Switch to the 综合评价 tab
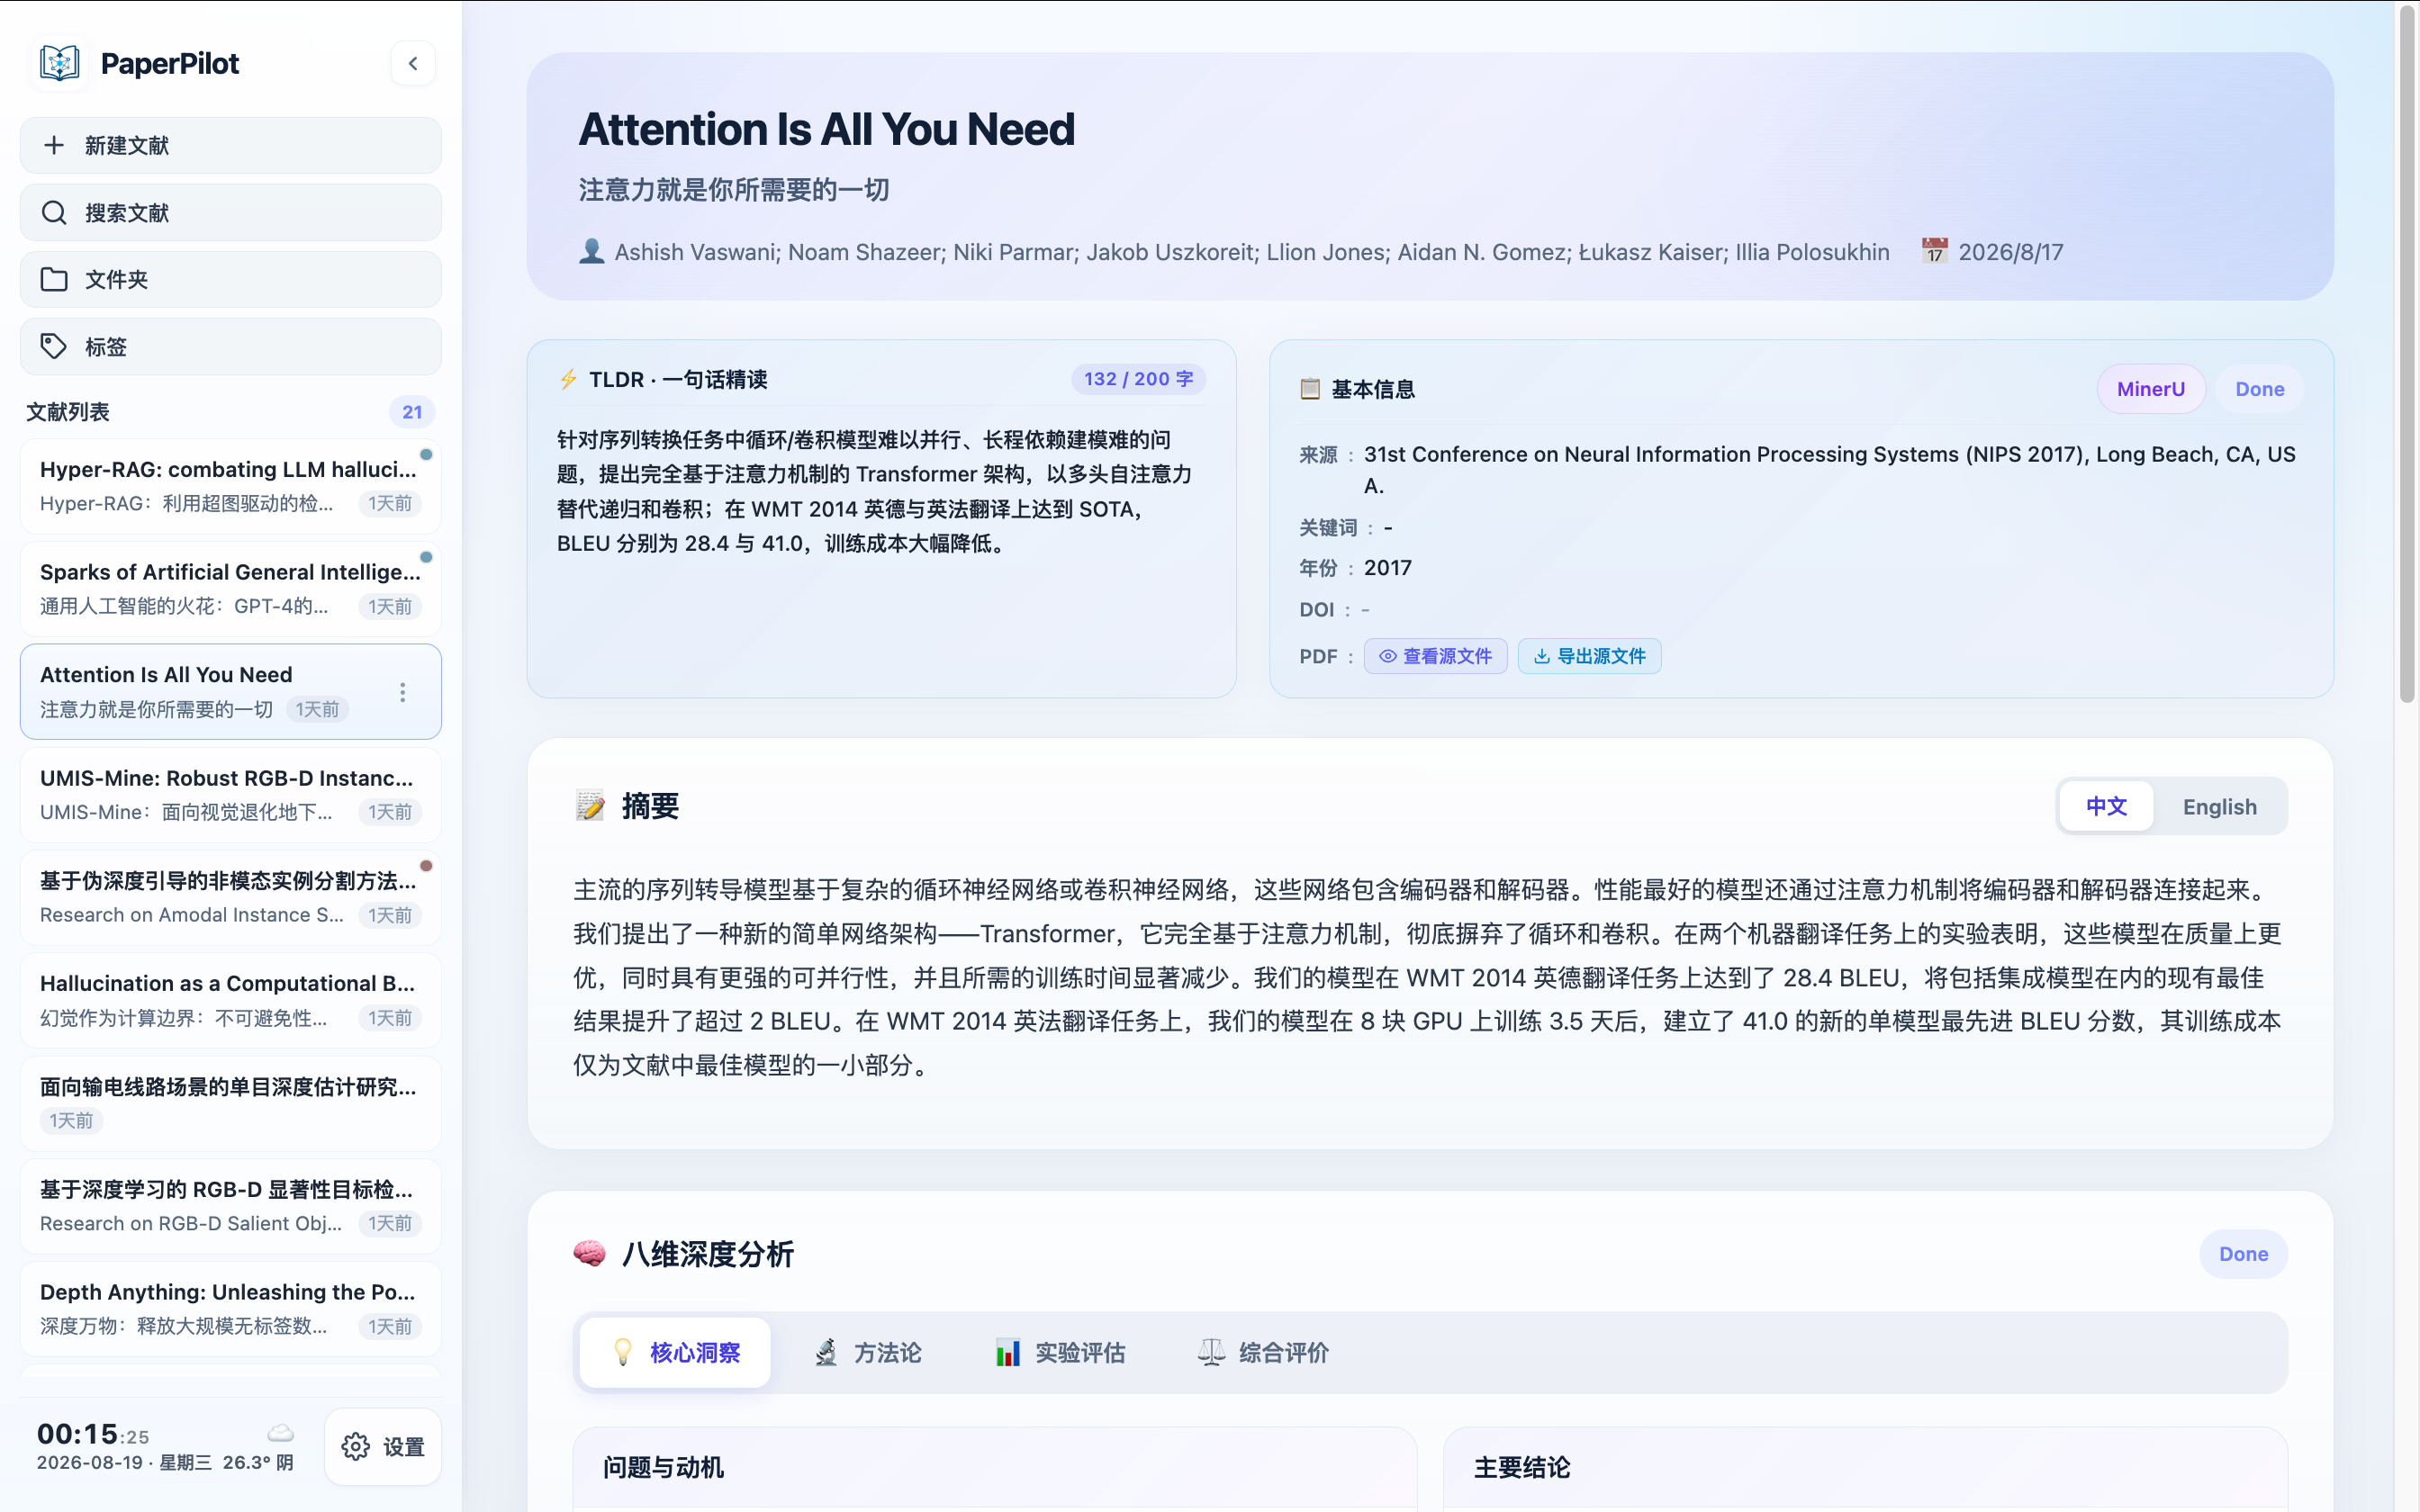2420x1512 pixels. [1263, 1353]
